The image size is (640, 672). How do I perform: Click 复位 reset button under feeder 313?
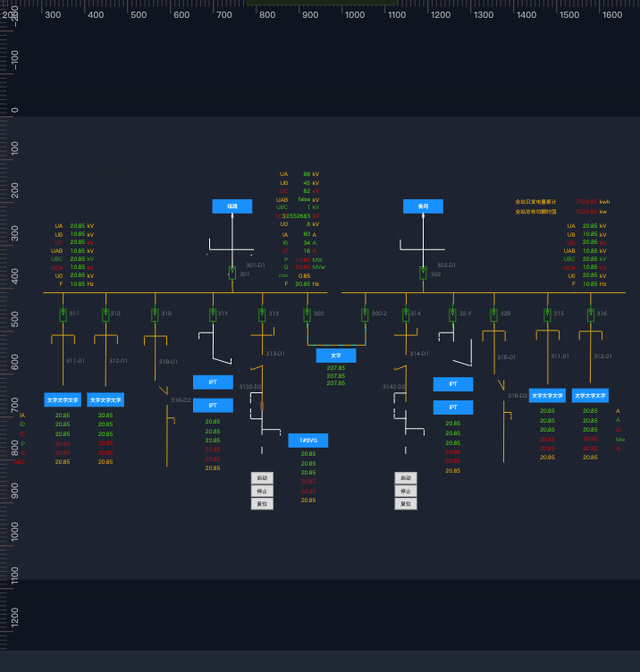coord(262,504)
